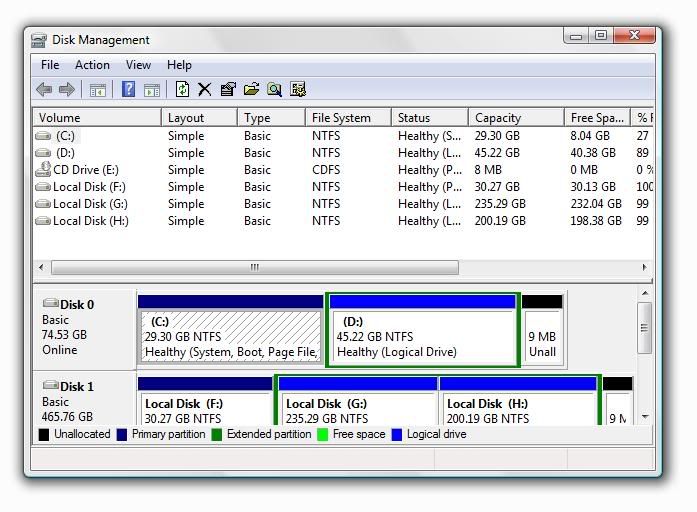Open the View menu

[138, 65]
